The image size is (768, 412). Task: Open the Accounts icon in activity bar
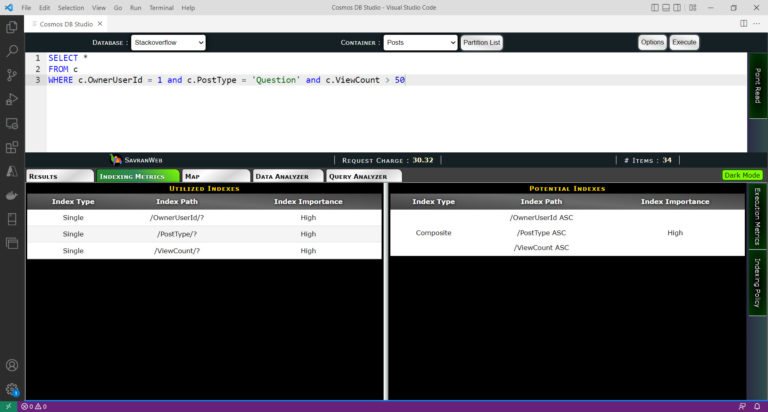(x=12, y=366)
